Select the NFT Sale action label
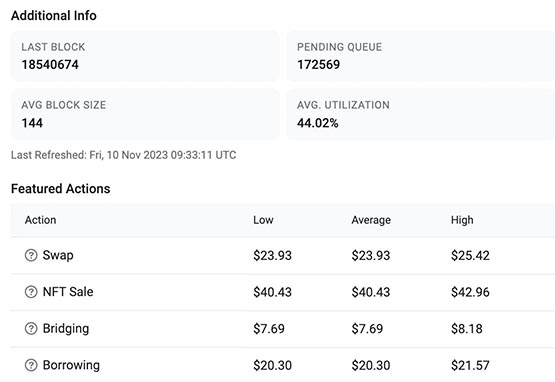This screenshot has width=555, height=382. [68, 292]
